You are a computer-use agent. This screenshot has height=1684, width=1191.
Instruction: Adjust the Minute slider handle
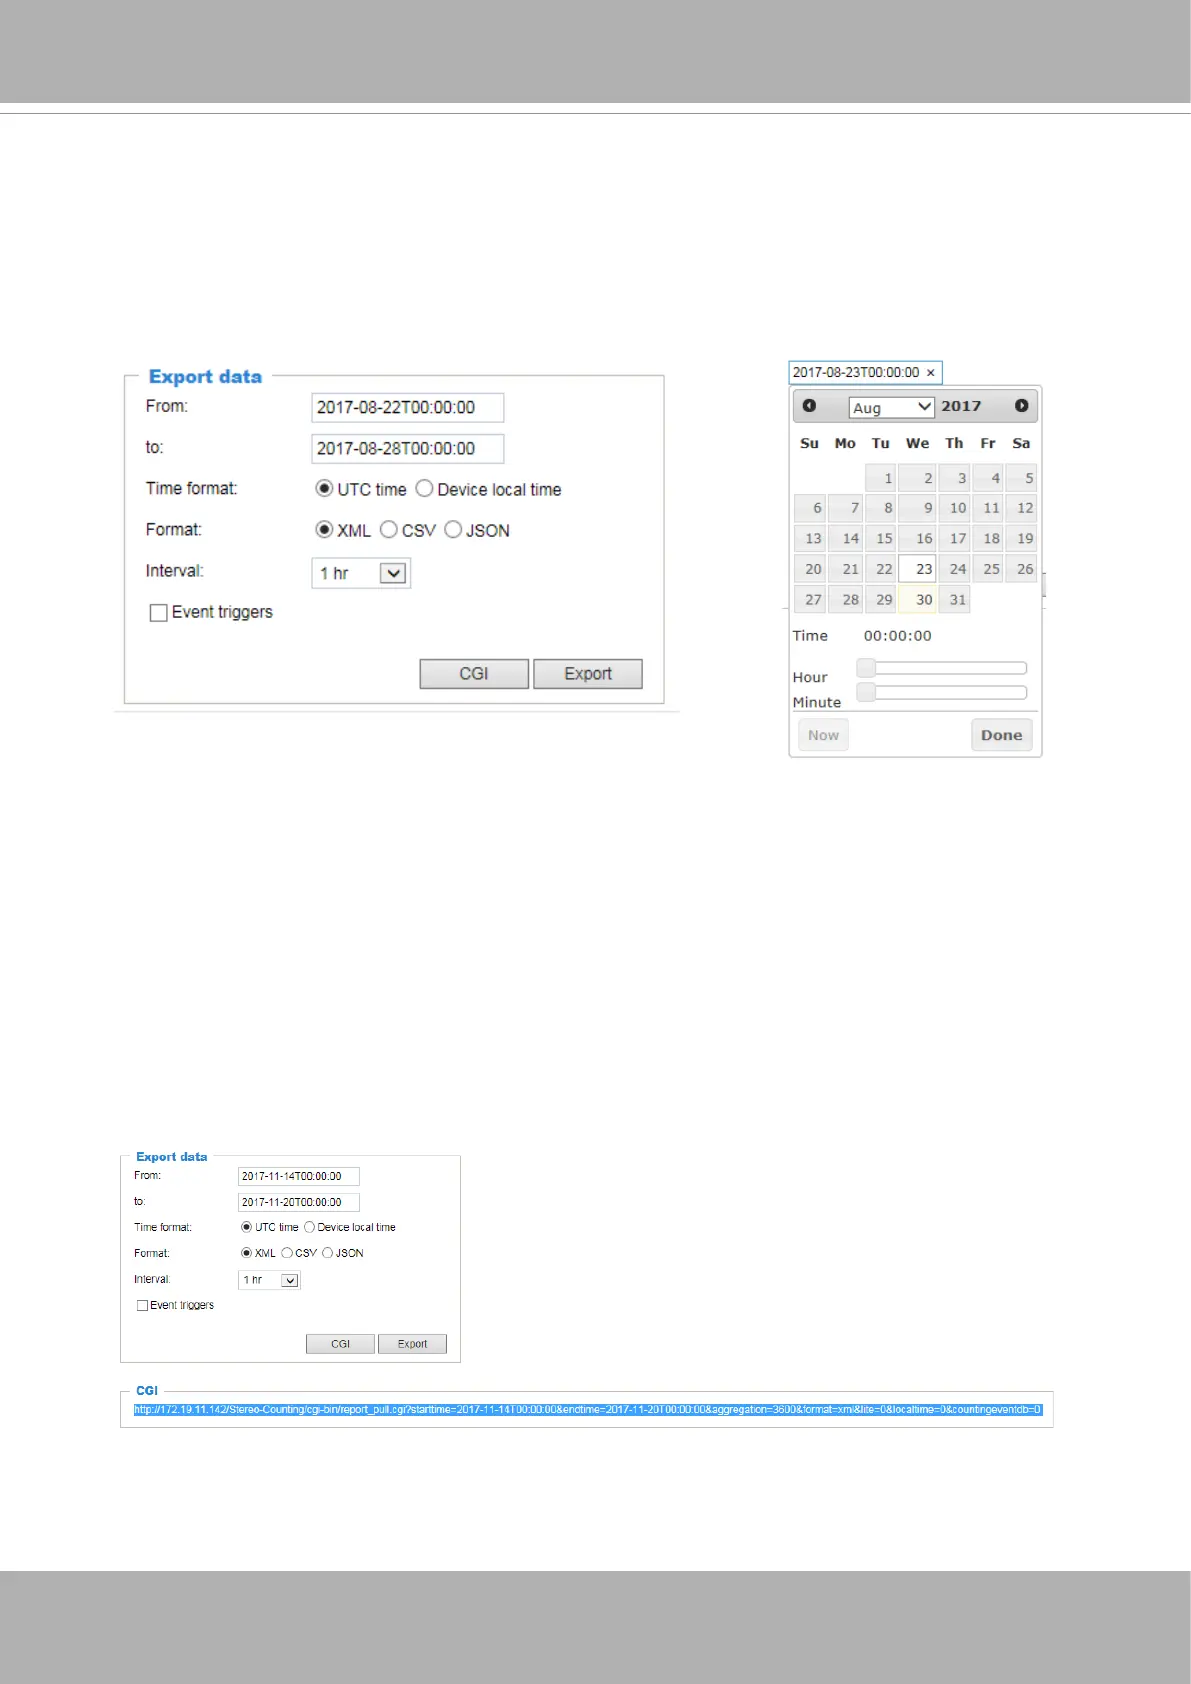[866, 692]
